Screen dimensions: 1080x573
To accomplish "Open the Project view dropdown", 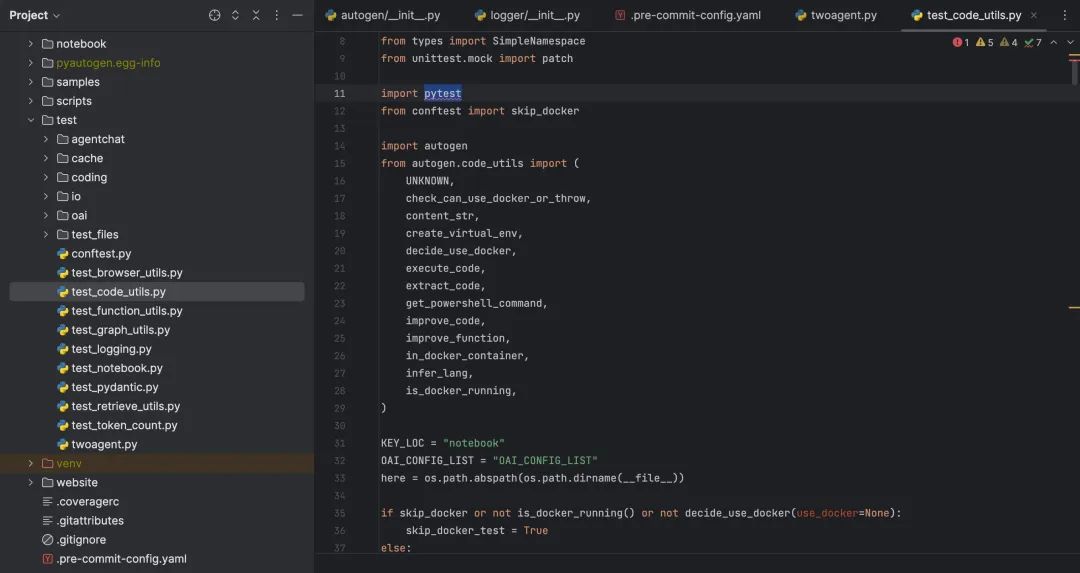I will click(35, 15).
